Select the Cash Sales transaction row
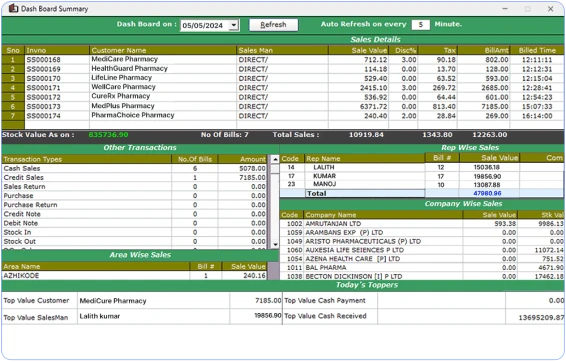 coord(134,169)
